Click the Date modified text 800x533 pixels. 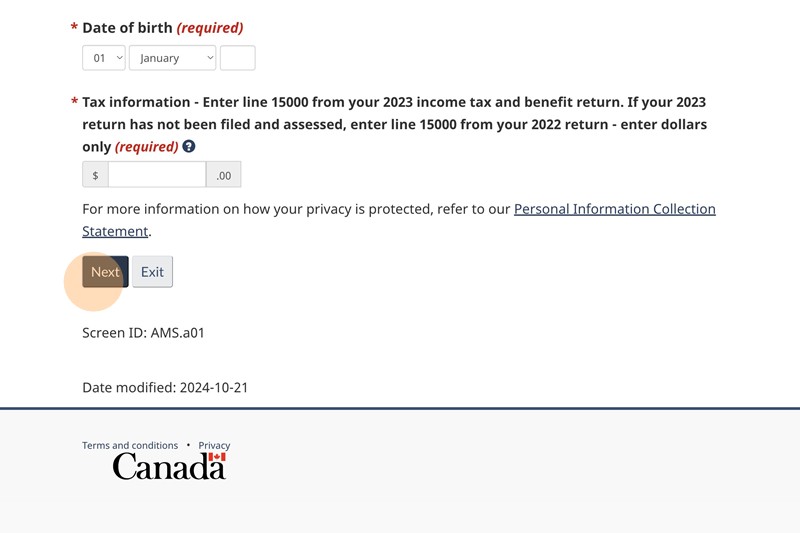pyautogui.click(x=165, y=387)
